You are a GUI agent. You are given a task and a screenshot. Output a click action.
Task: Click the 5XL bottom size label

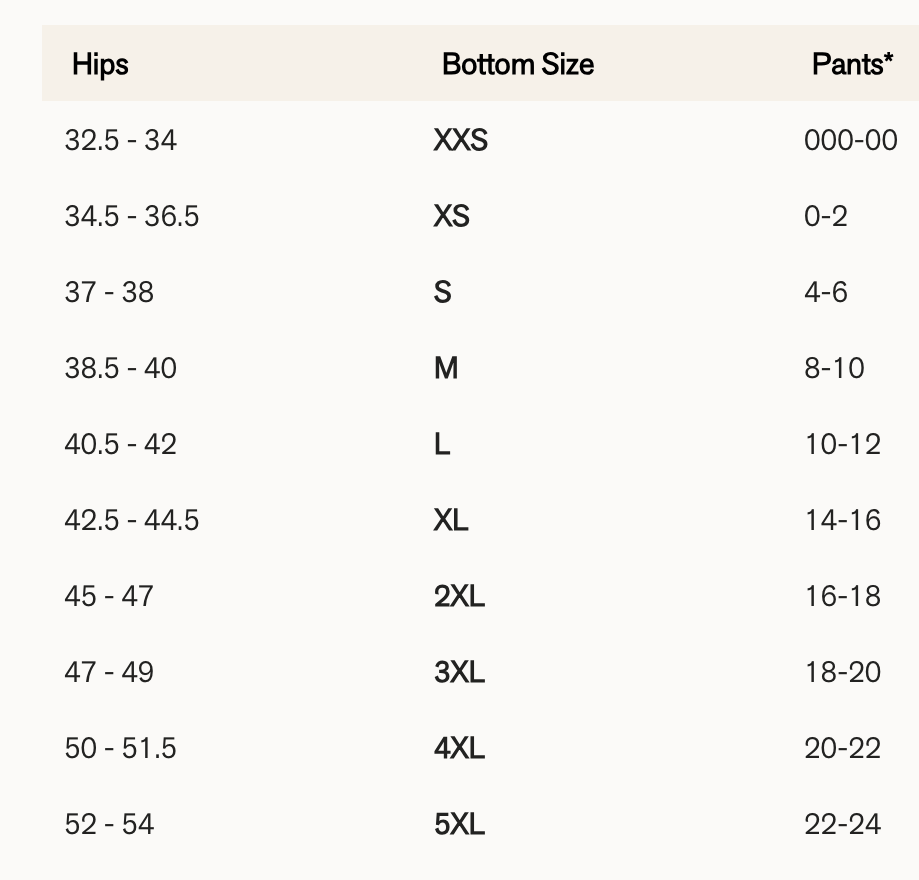coord(459,824)
